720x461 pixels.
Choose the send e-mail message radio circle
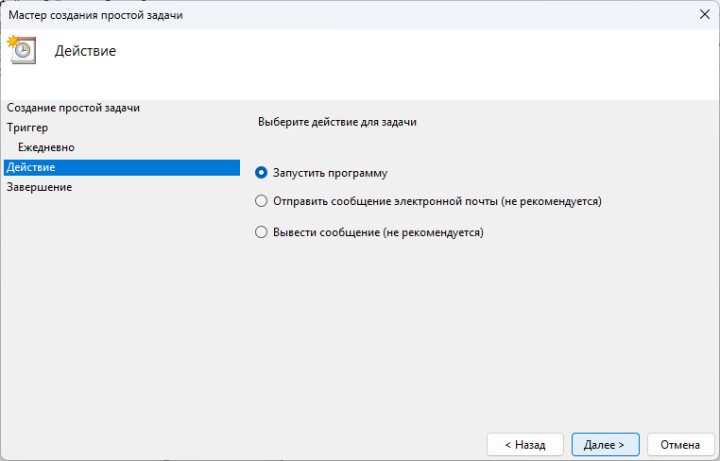click(x=262, y=201)
